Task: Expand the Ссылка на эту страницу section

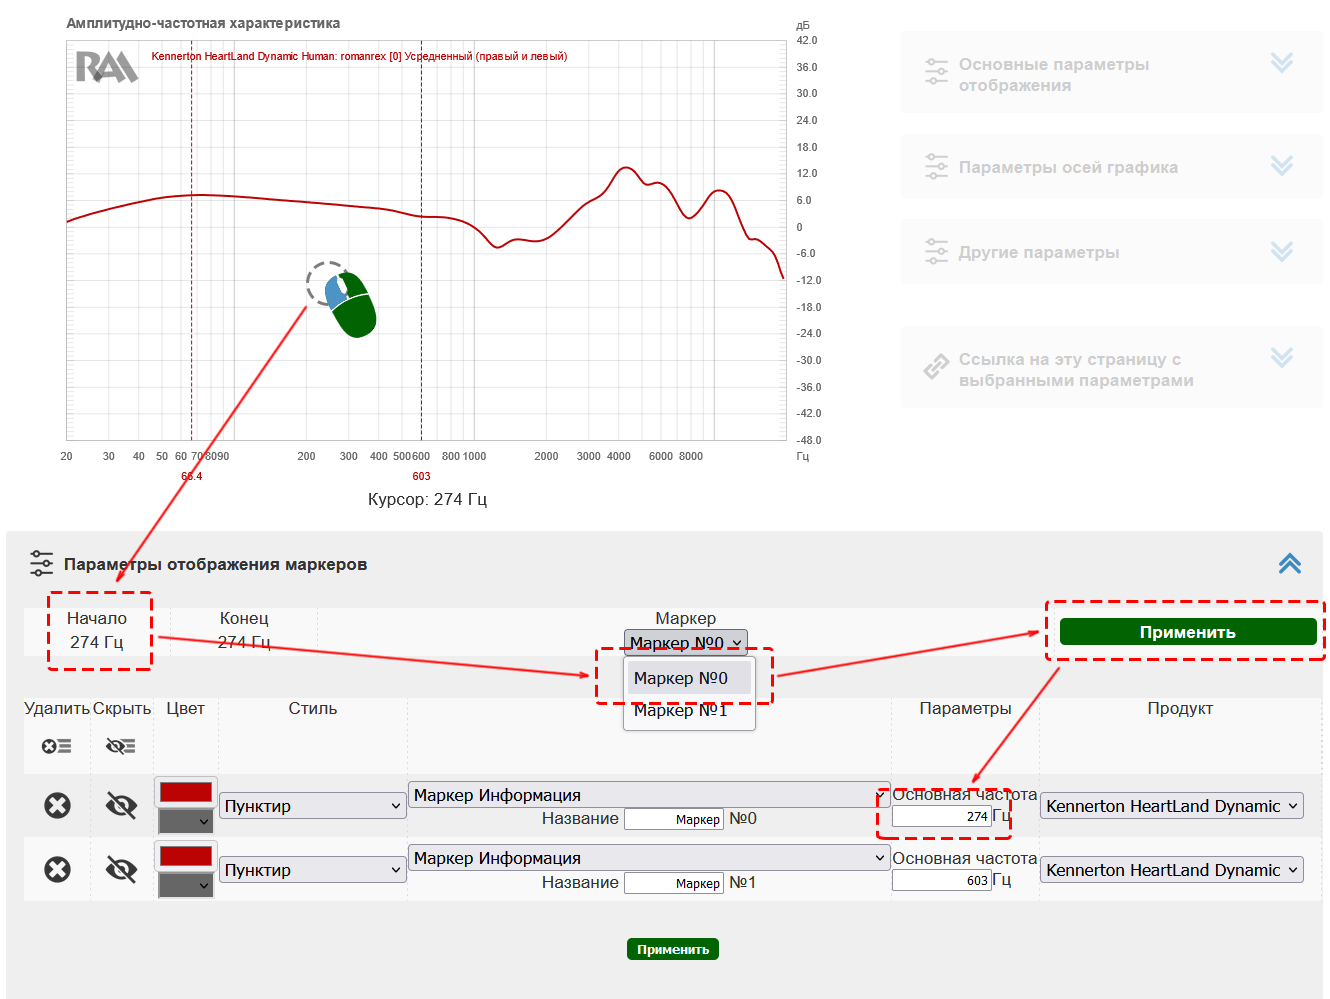Action: point(1282,357)
